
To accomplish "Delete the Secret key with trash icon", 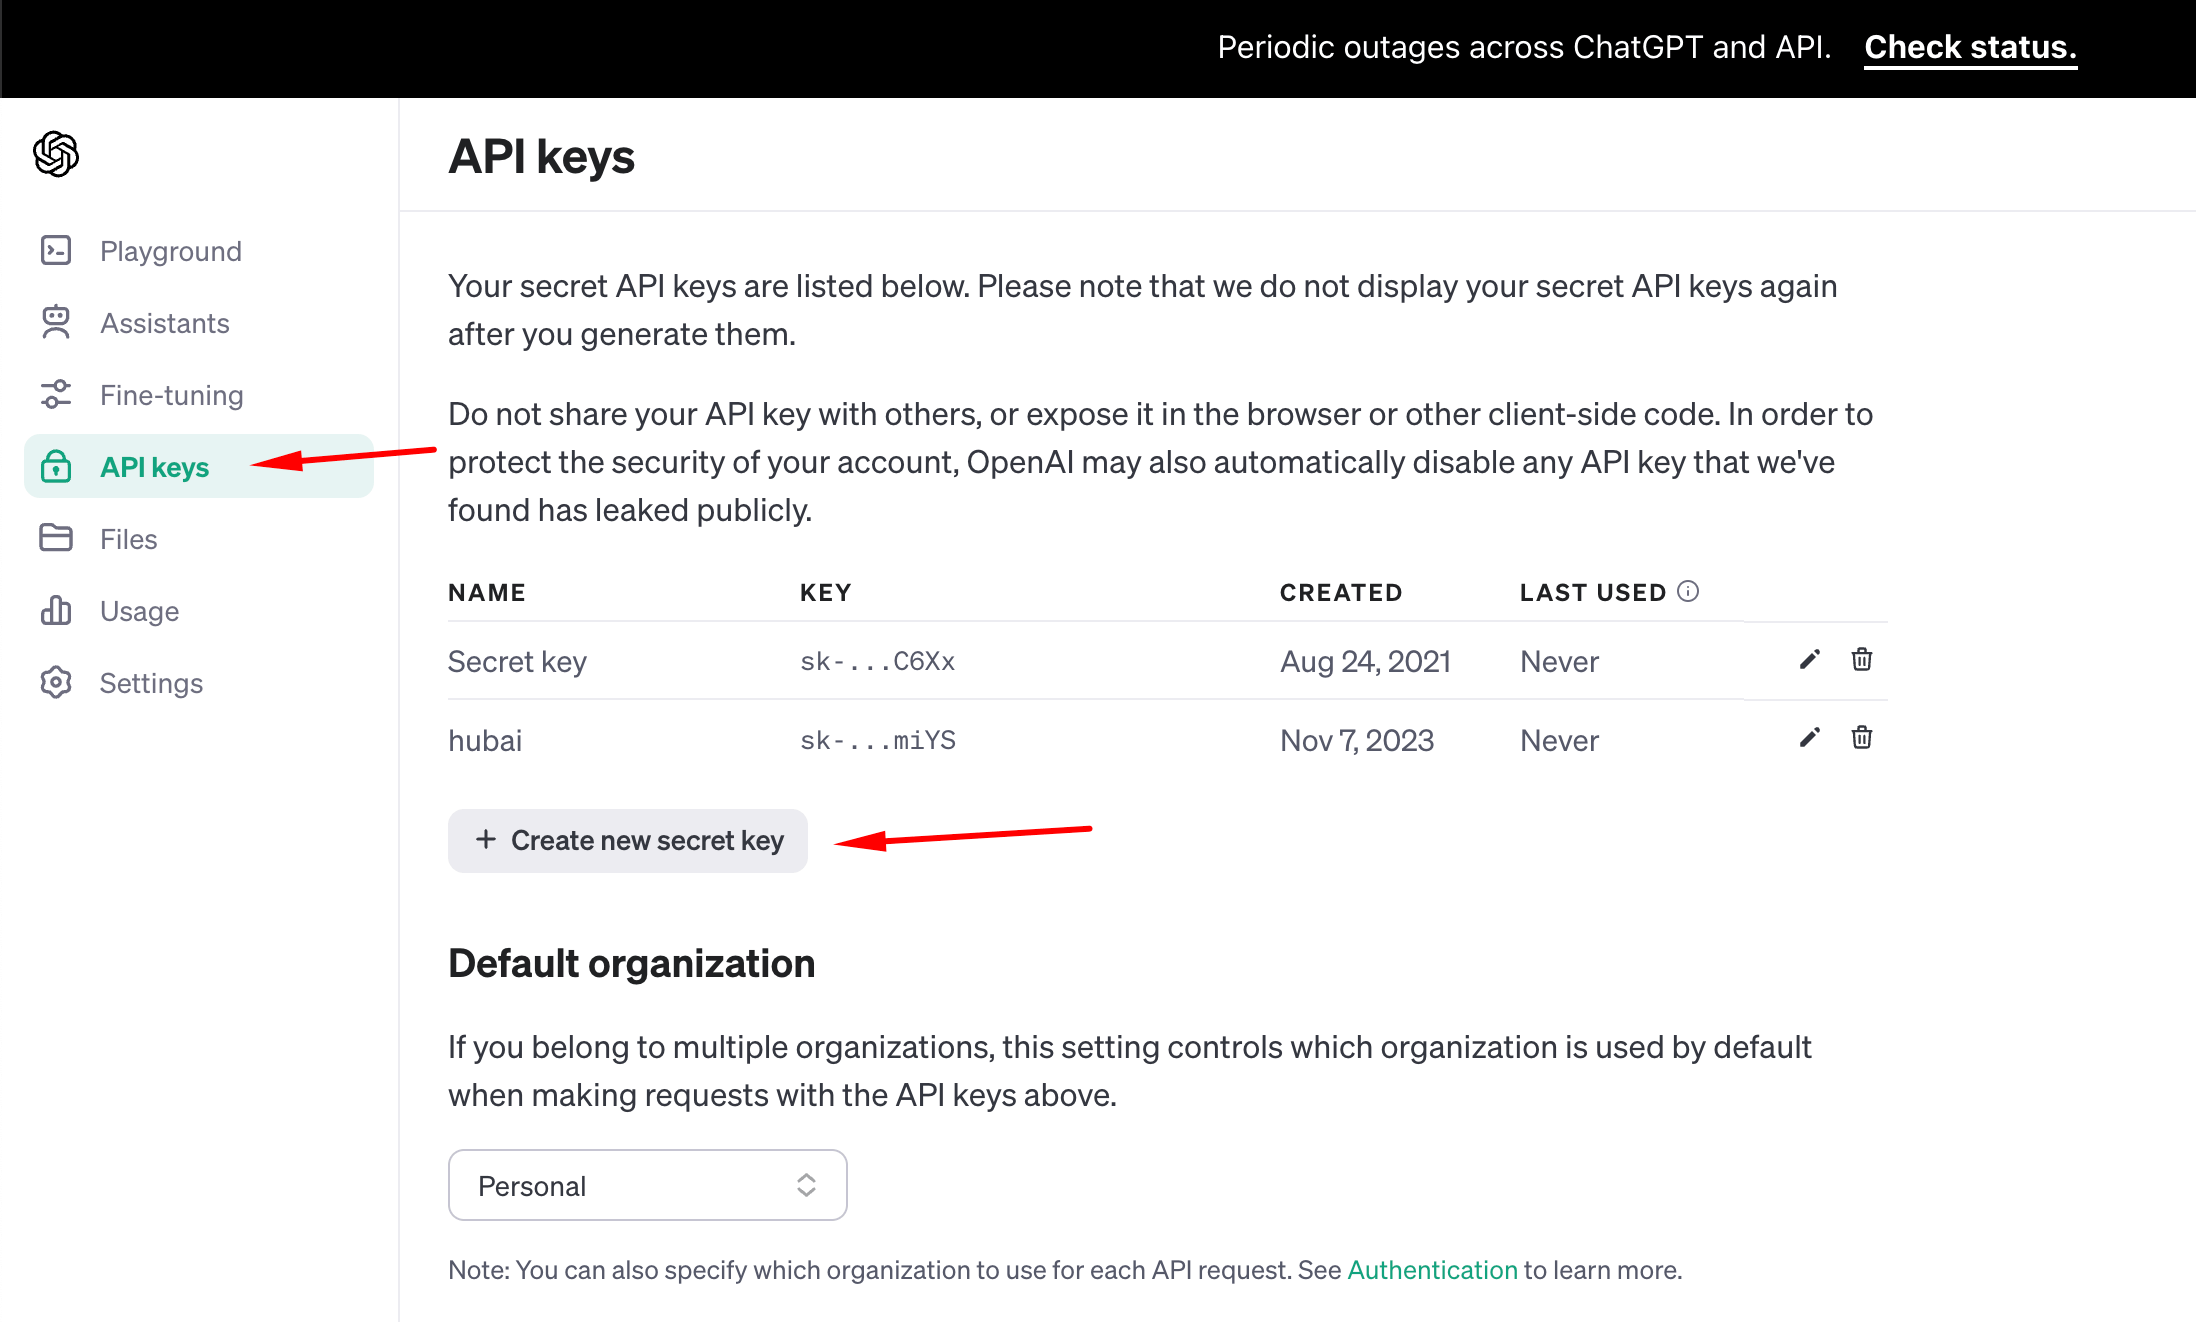I will coord(1862,660).
